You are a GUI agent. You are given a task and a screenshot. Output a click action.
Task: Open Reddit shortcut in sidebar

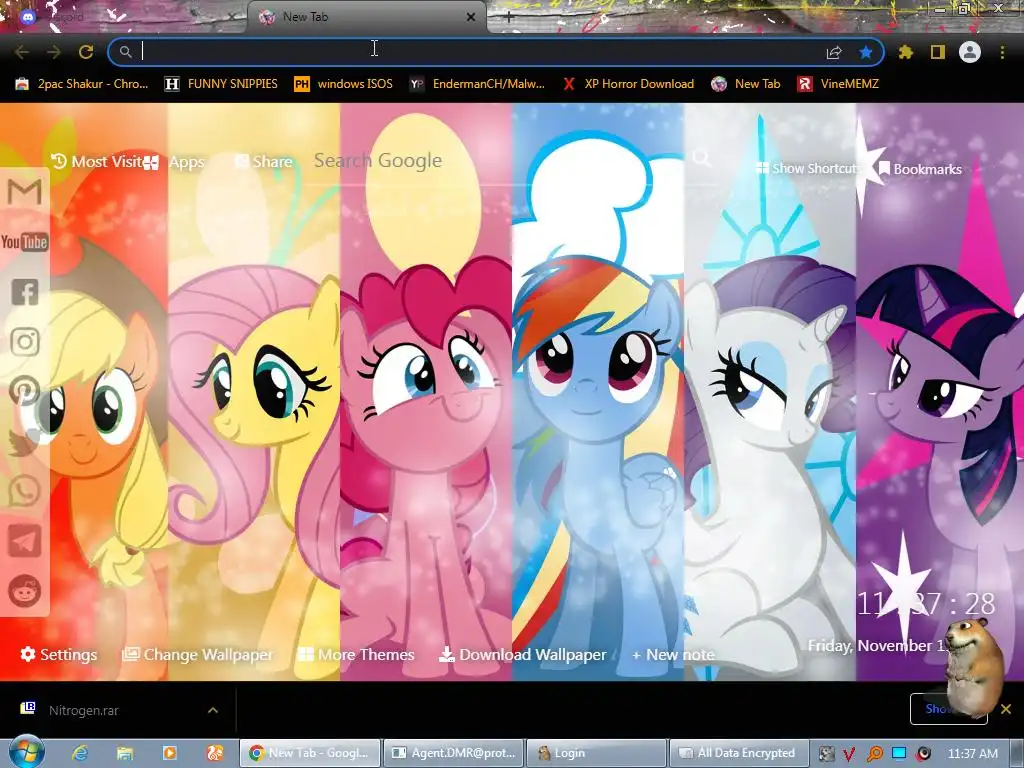pyautogui.click(x=25, y=592)
